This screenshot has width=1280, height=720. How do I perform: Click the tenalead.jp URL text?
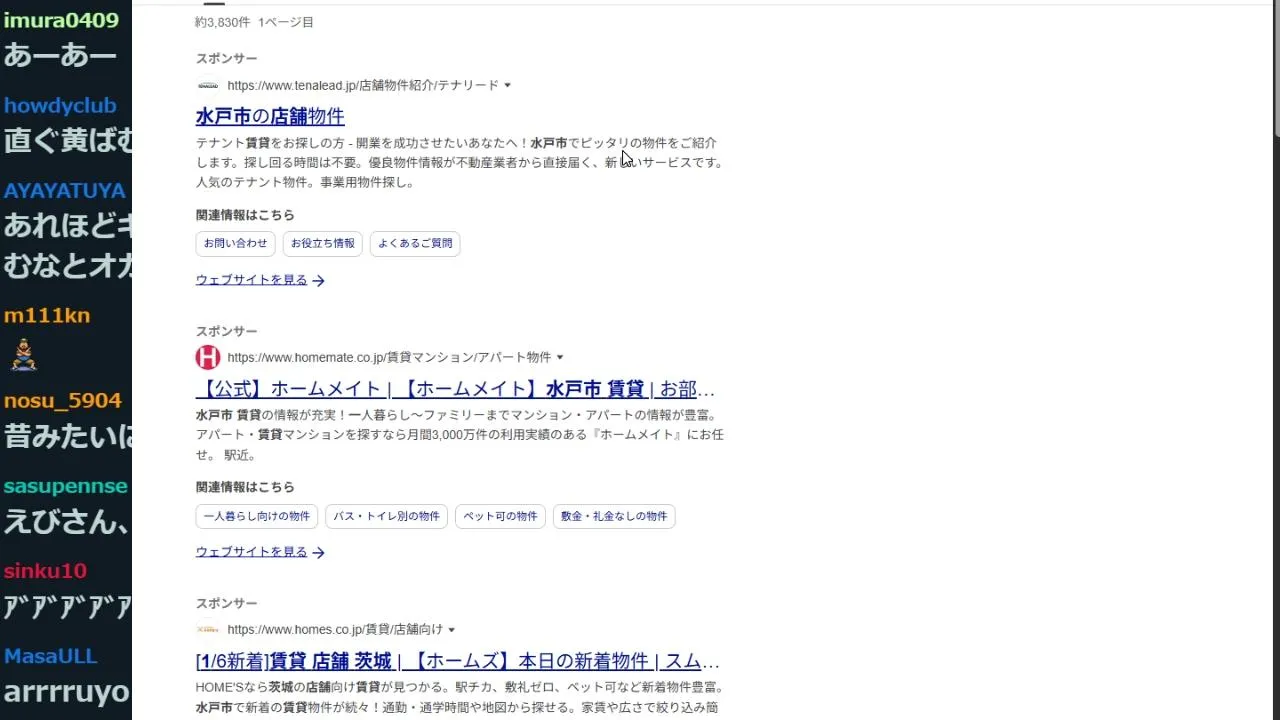coord(362,86)
